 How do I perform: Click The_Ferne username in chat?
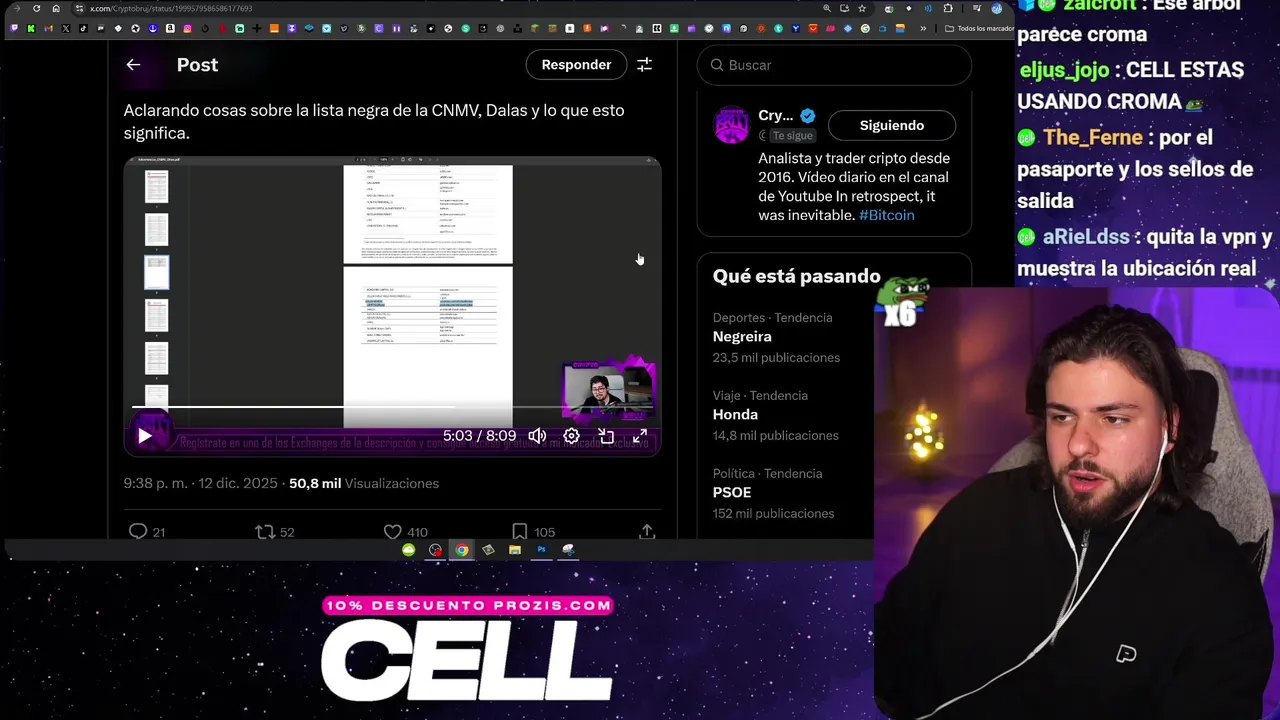pyautogui.click(x=1092, y=137)
